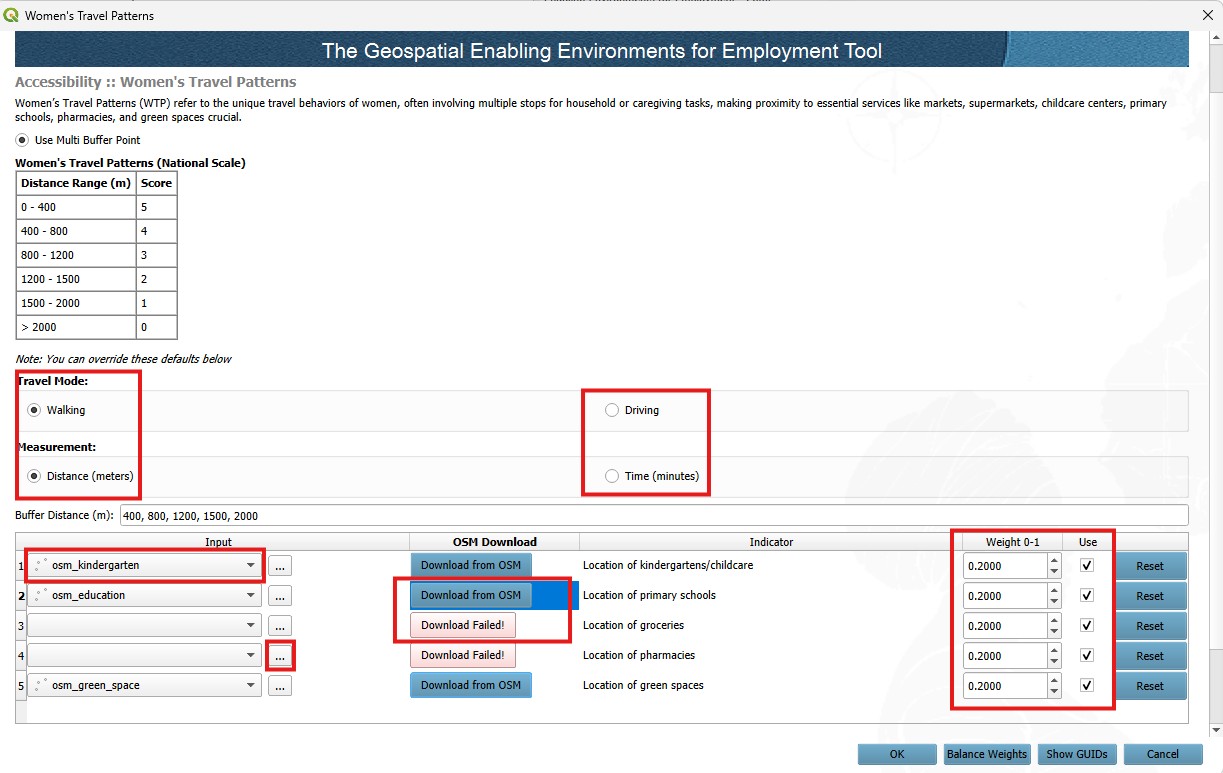Reset the green spaces row

tap(1150, 686)
